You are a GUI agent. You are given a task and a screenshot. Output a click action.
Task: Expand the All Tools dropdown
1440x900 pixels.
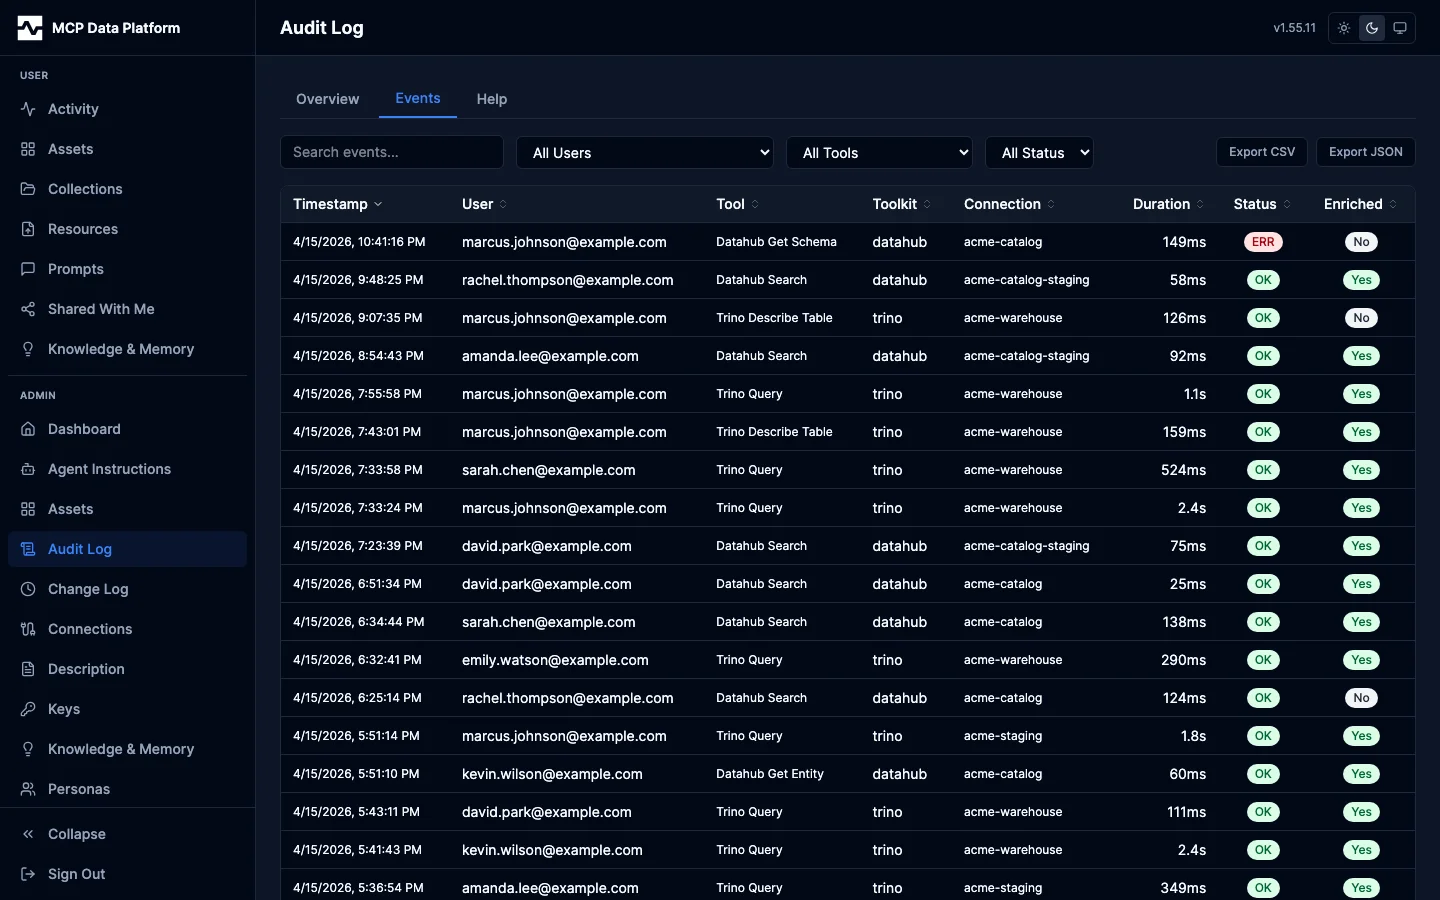point(880,152)
